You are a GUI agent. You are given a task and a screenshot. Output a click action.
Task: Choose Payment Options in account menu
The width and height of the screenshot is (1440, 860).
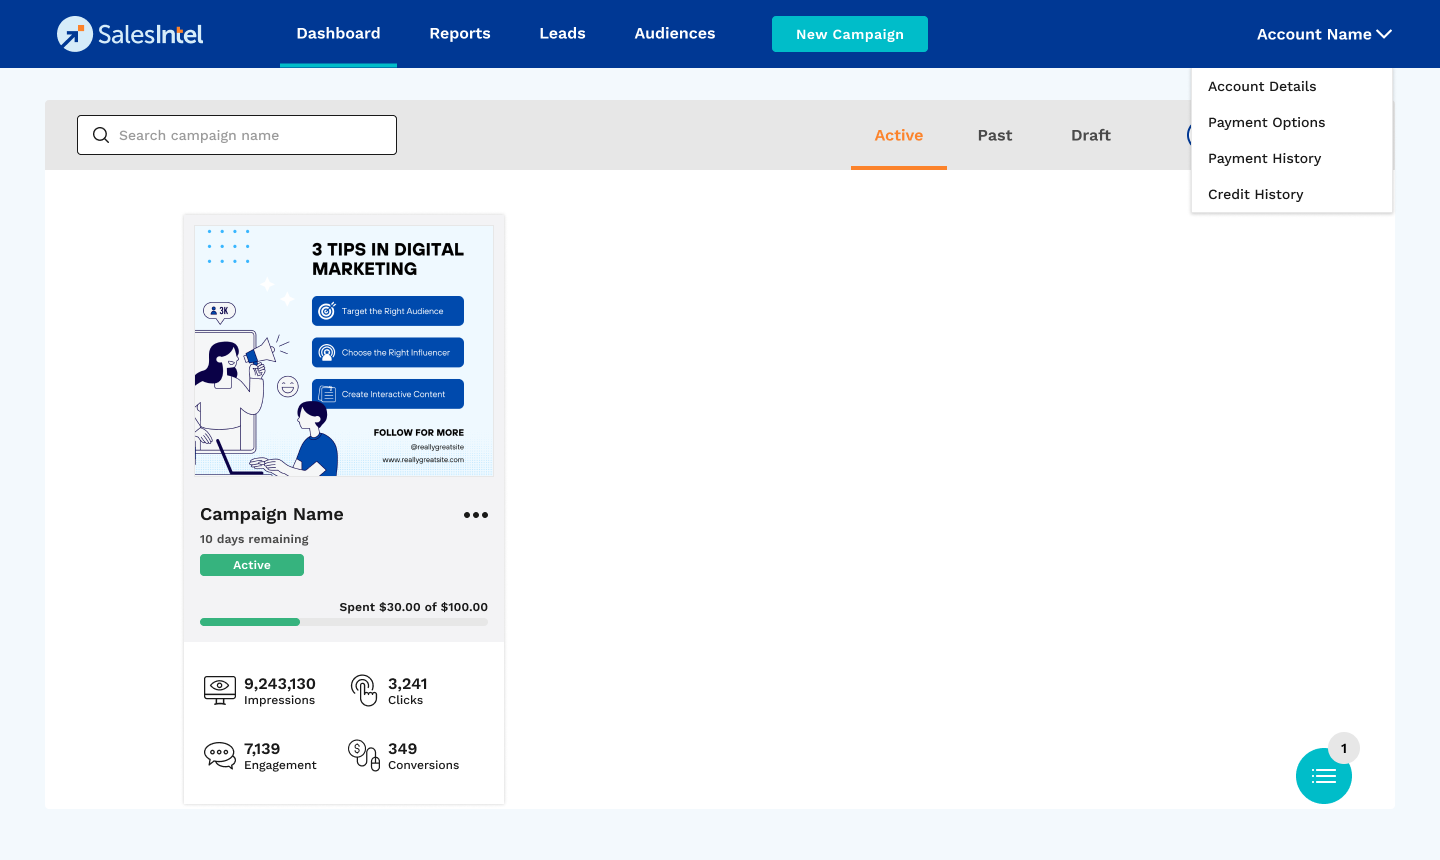[x=1266, y=123]
